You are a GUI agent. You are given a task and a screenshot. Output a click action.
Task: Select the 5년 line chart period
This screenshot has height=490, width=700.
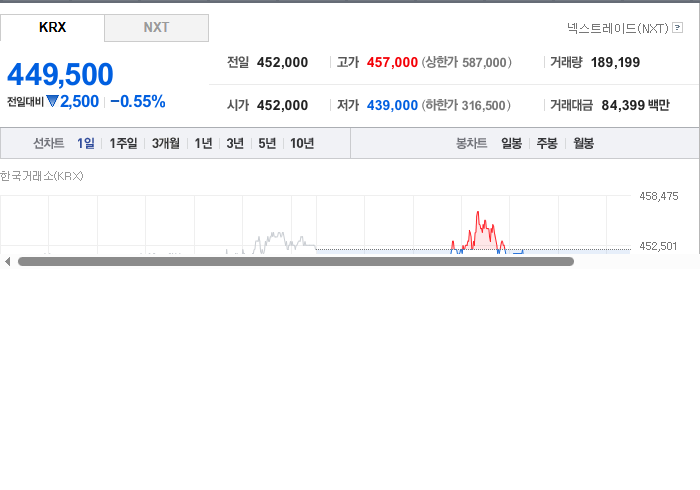click(x=267, y=143)
